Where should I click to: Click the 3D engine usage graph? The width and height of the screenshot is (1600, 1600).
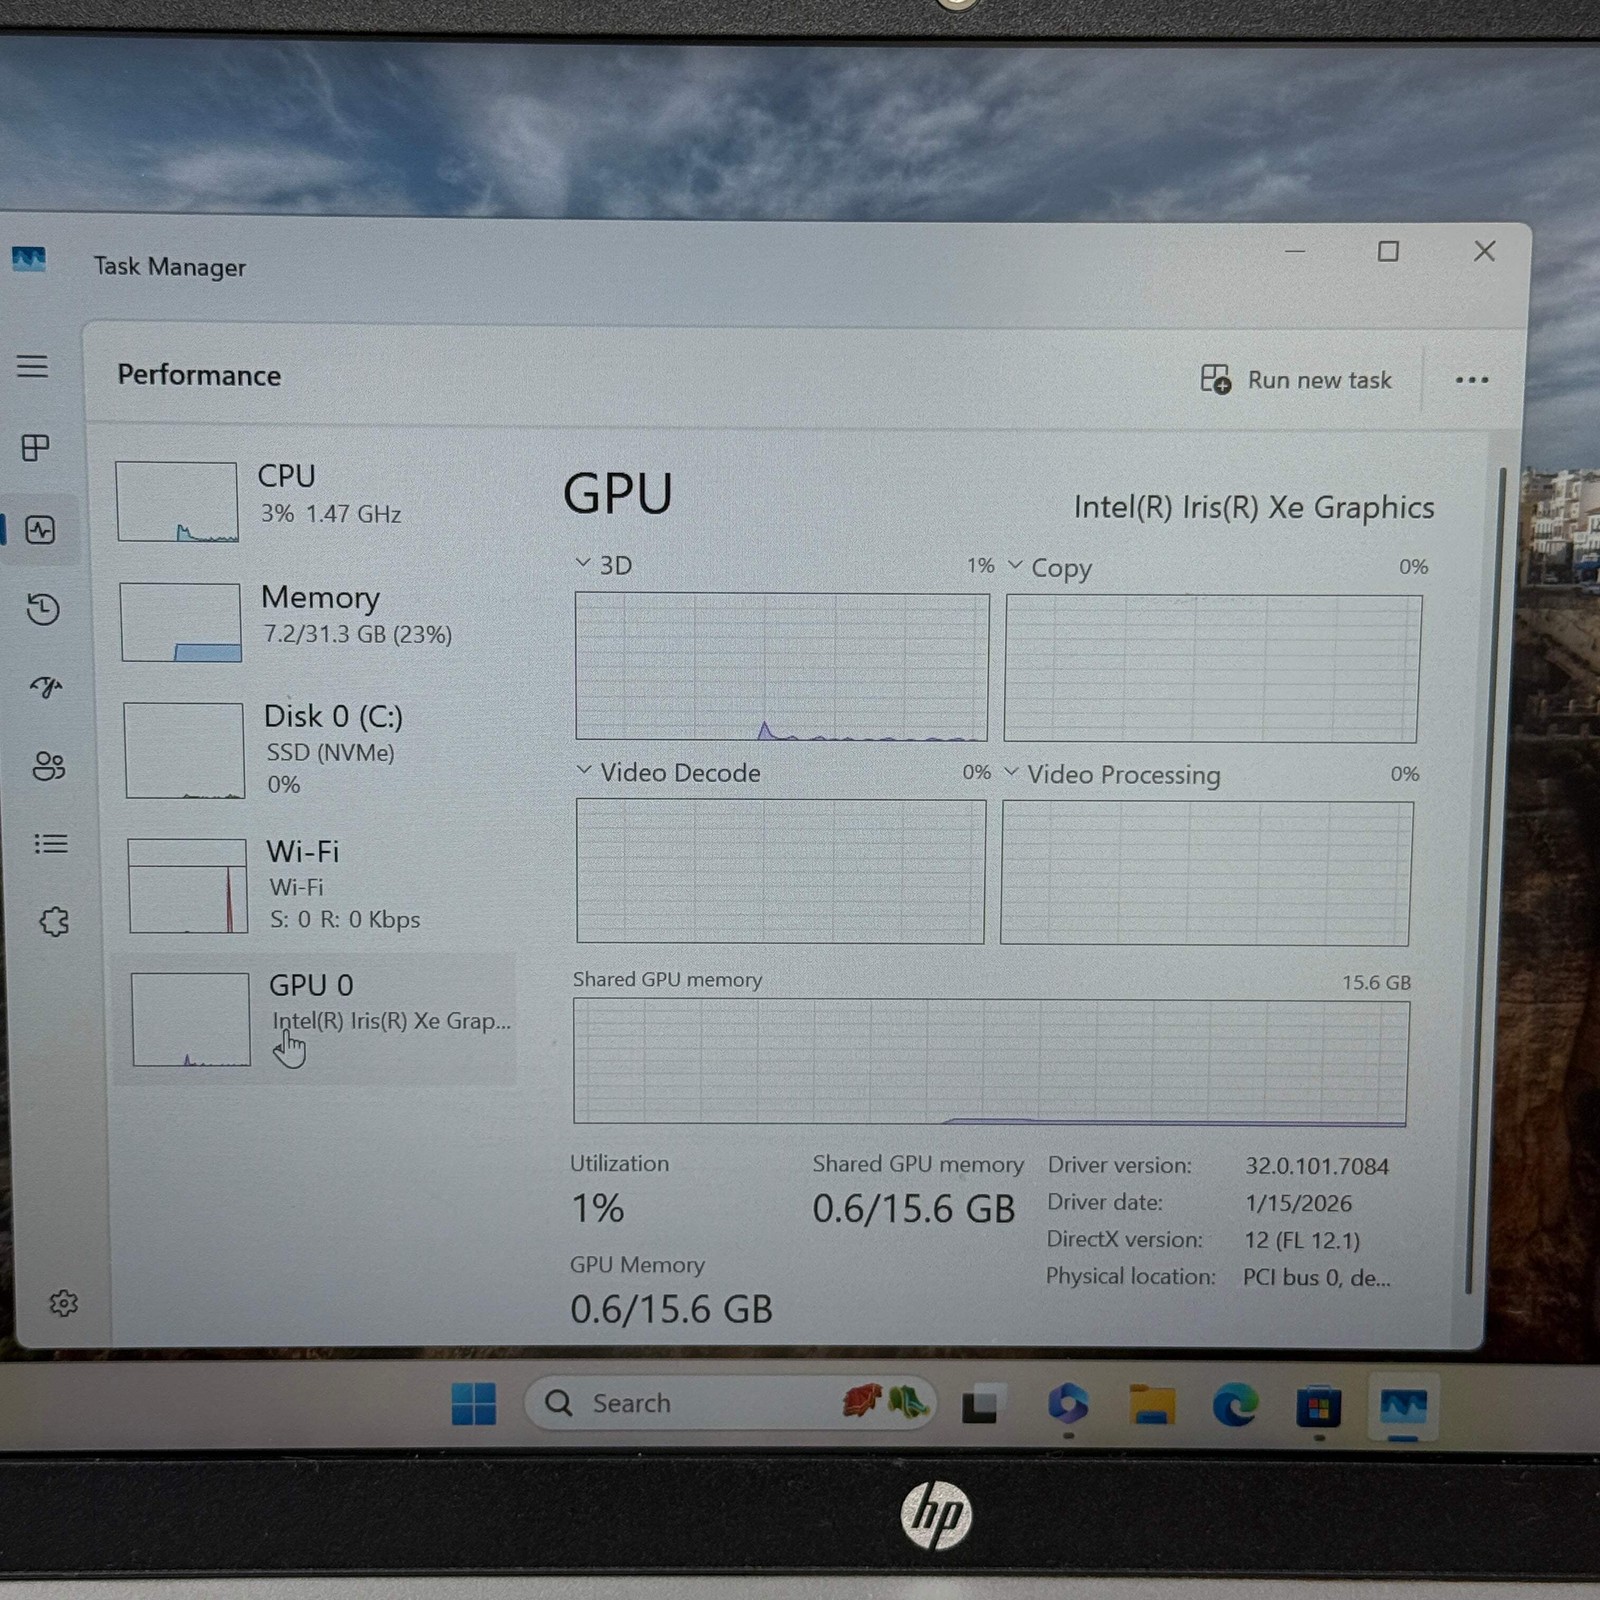pos(782,667)
